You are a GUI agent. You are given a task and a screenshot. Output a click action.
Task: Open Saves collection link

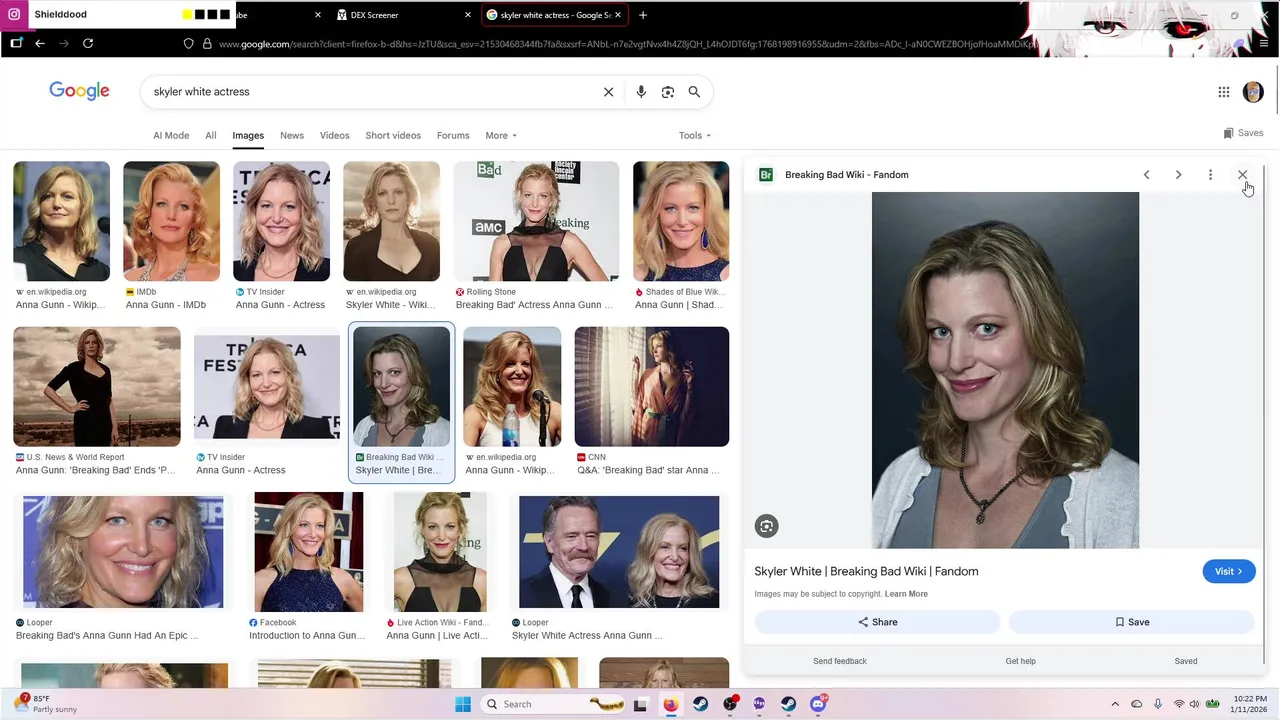(x=1243, y=133)
